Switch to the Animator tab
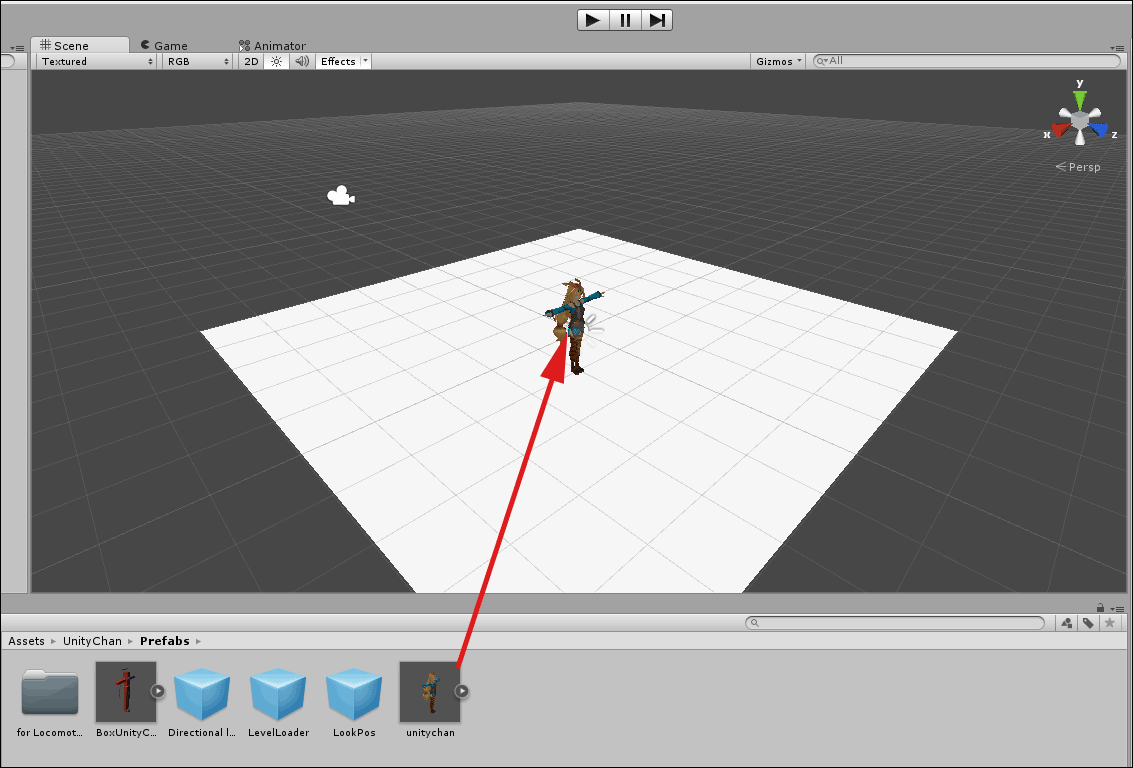This screenshot has width=1133, height=768. (272, 46)
